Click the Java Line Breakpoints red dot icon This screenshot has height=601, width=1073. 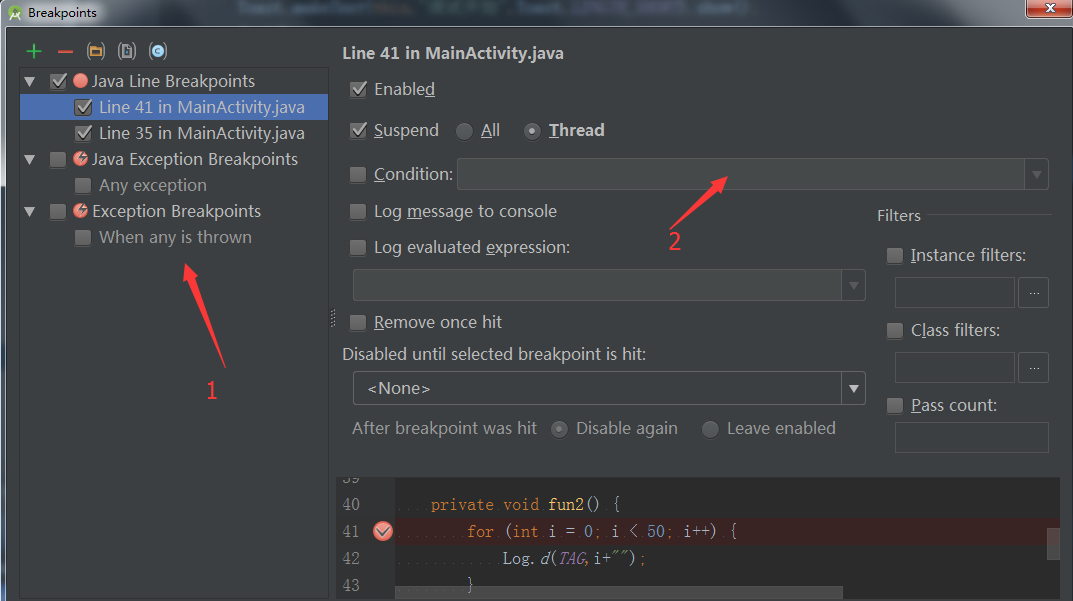(x=80, y=81)
